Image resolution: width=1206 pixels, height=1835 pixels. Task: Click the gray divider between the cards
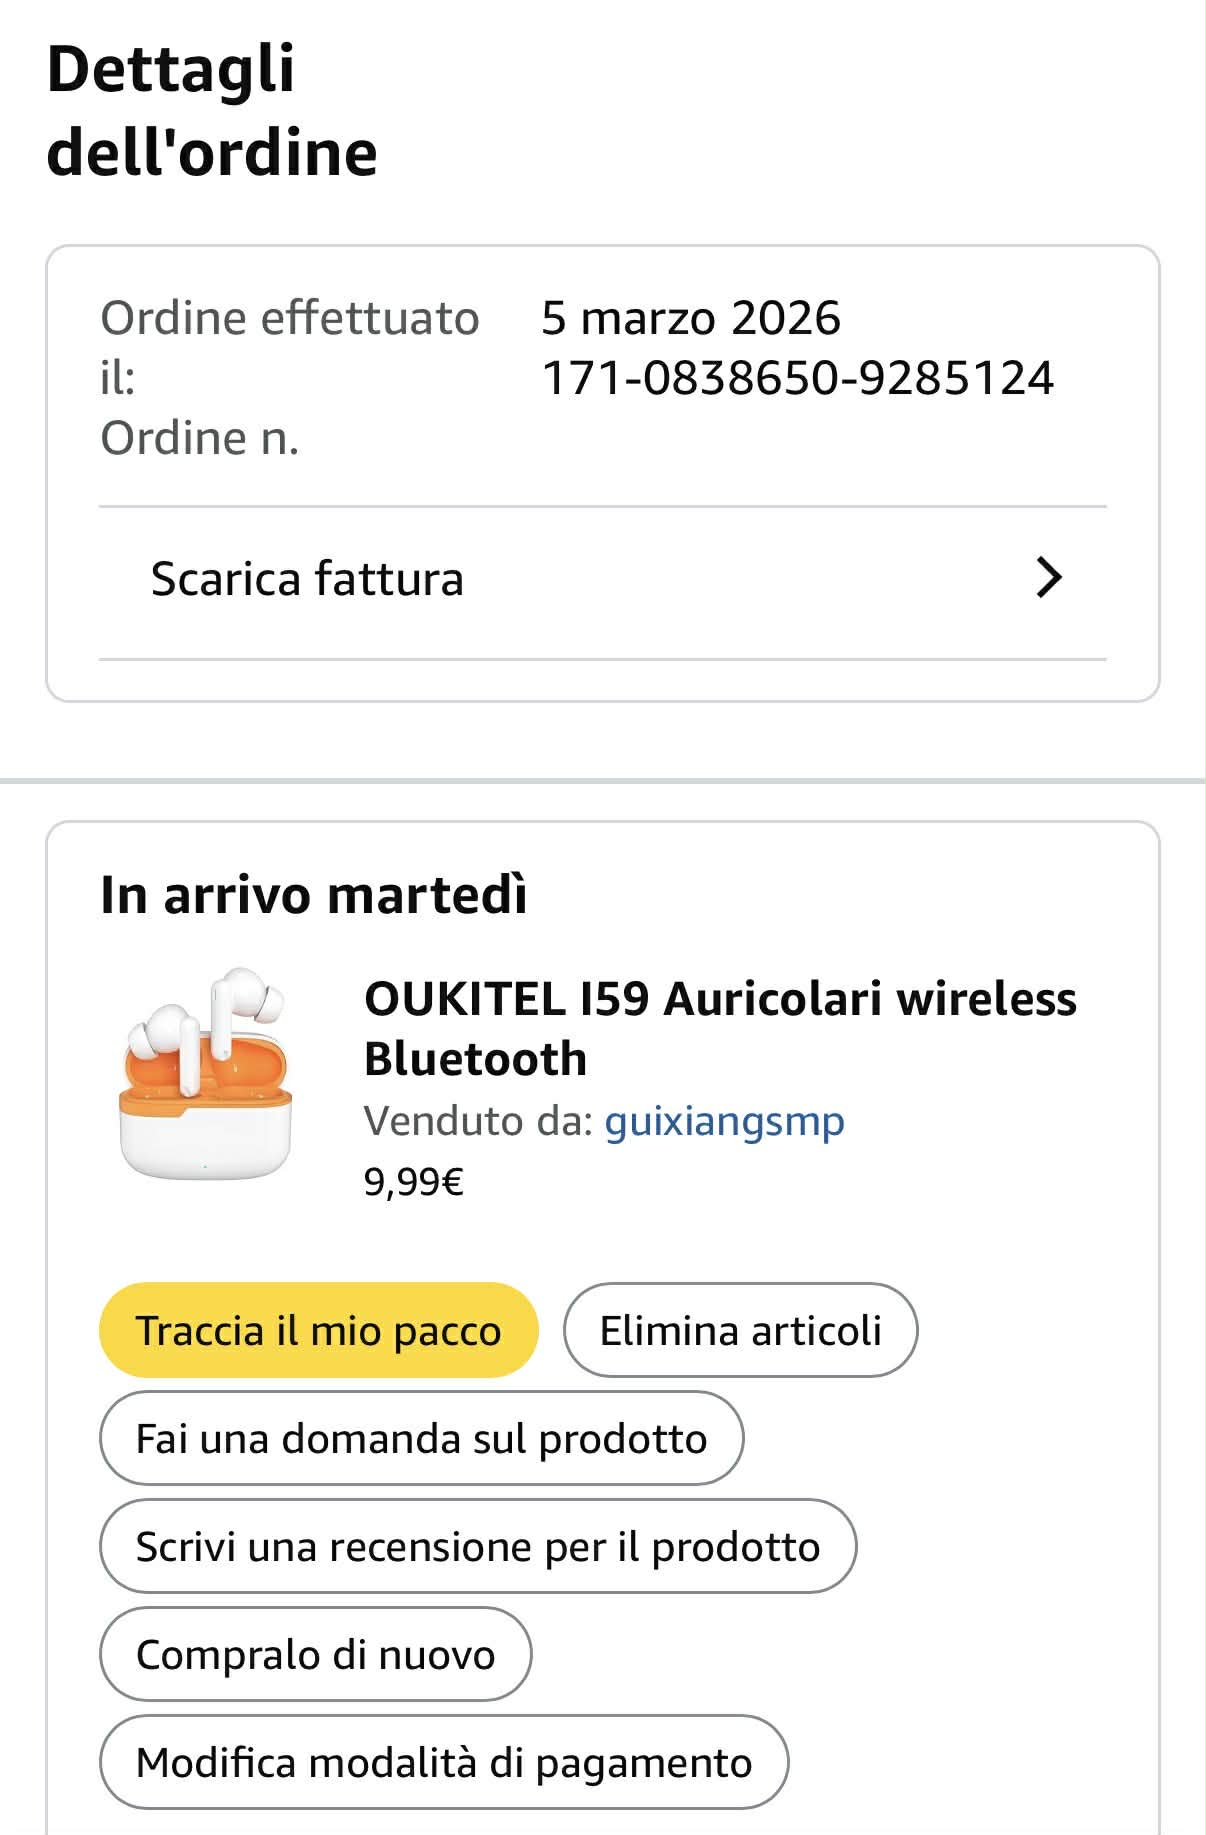[603, 780]
